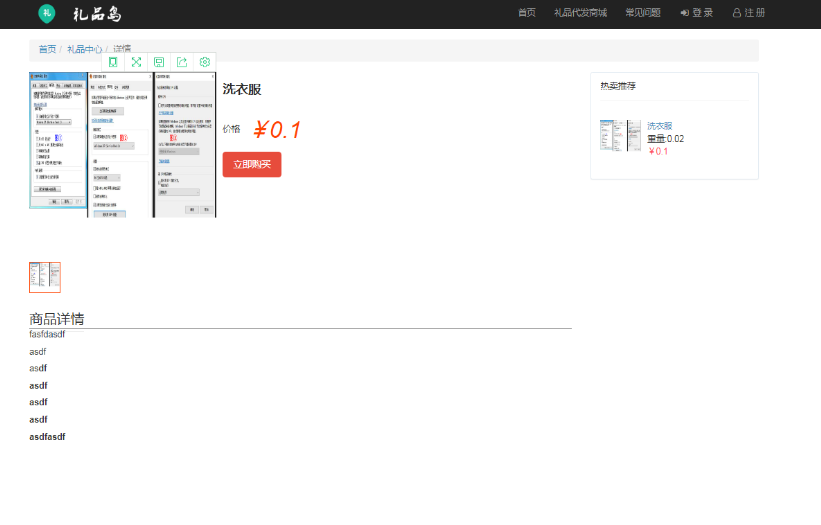Click the green save floppy-disk icon
Viewport: 821px width, 525px height.
[x=159, y=62]
